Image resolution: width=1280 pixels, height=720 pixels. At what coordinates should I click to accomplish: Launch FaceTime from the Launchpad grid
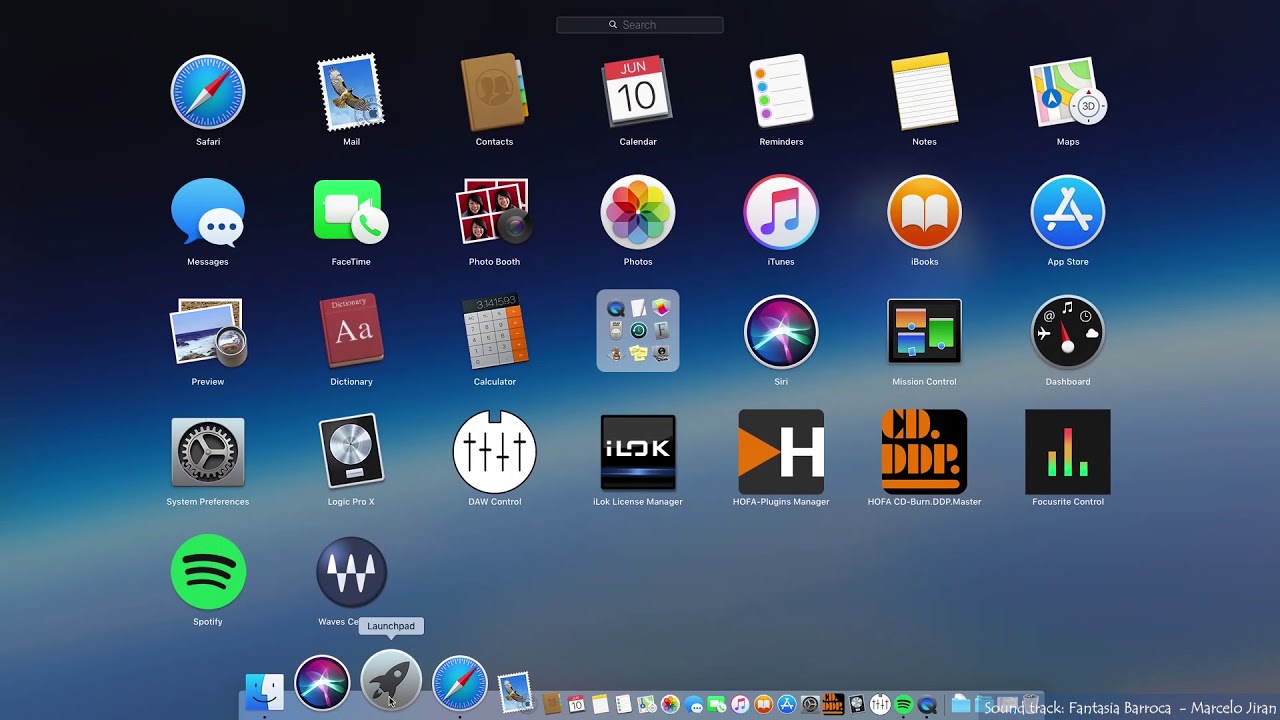point(351,212)
